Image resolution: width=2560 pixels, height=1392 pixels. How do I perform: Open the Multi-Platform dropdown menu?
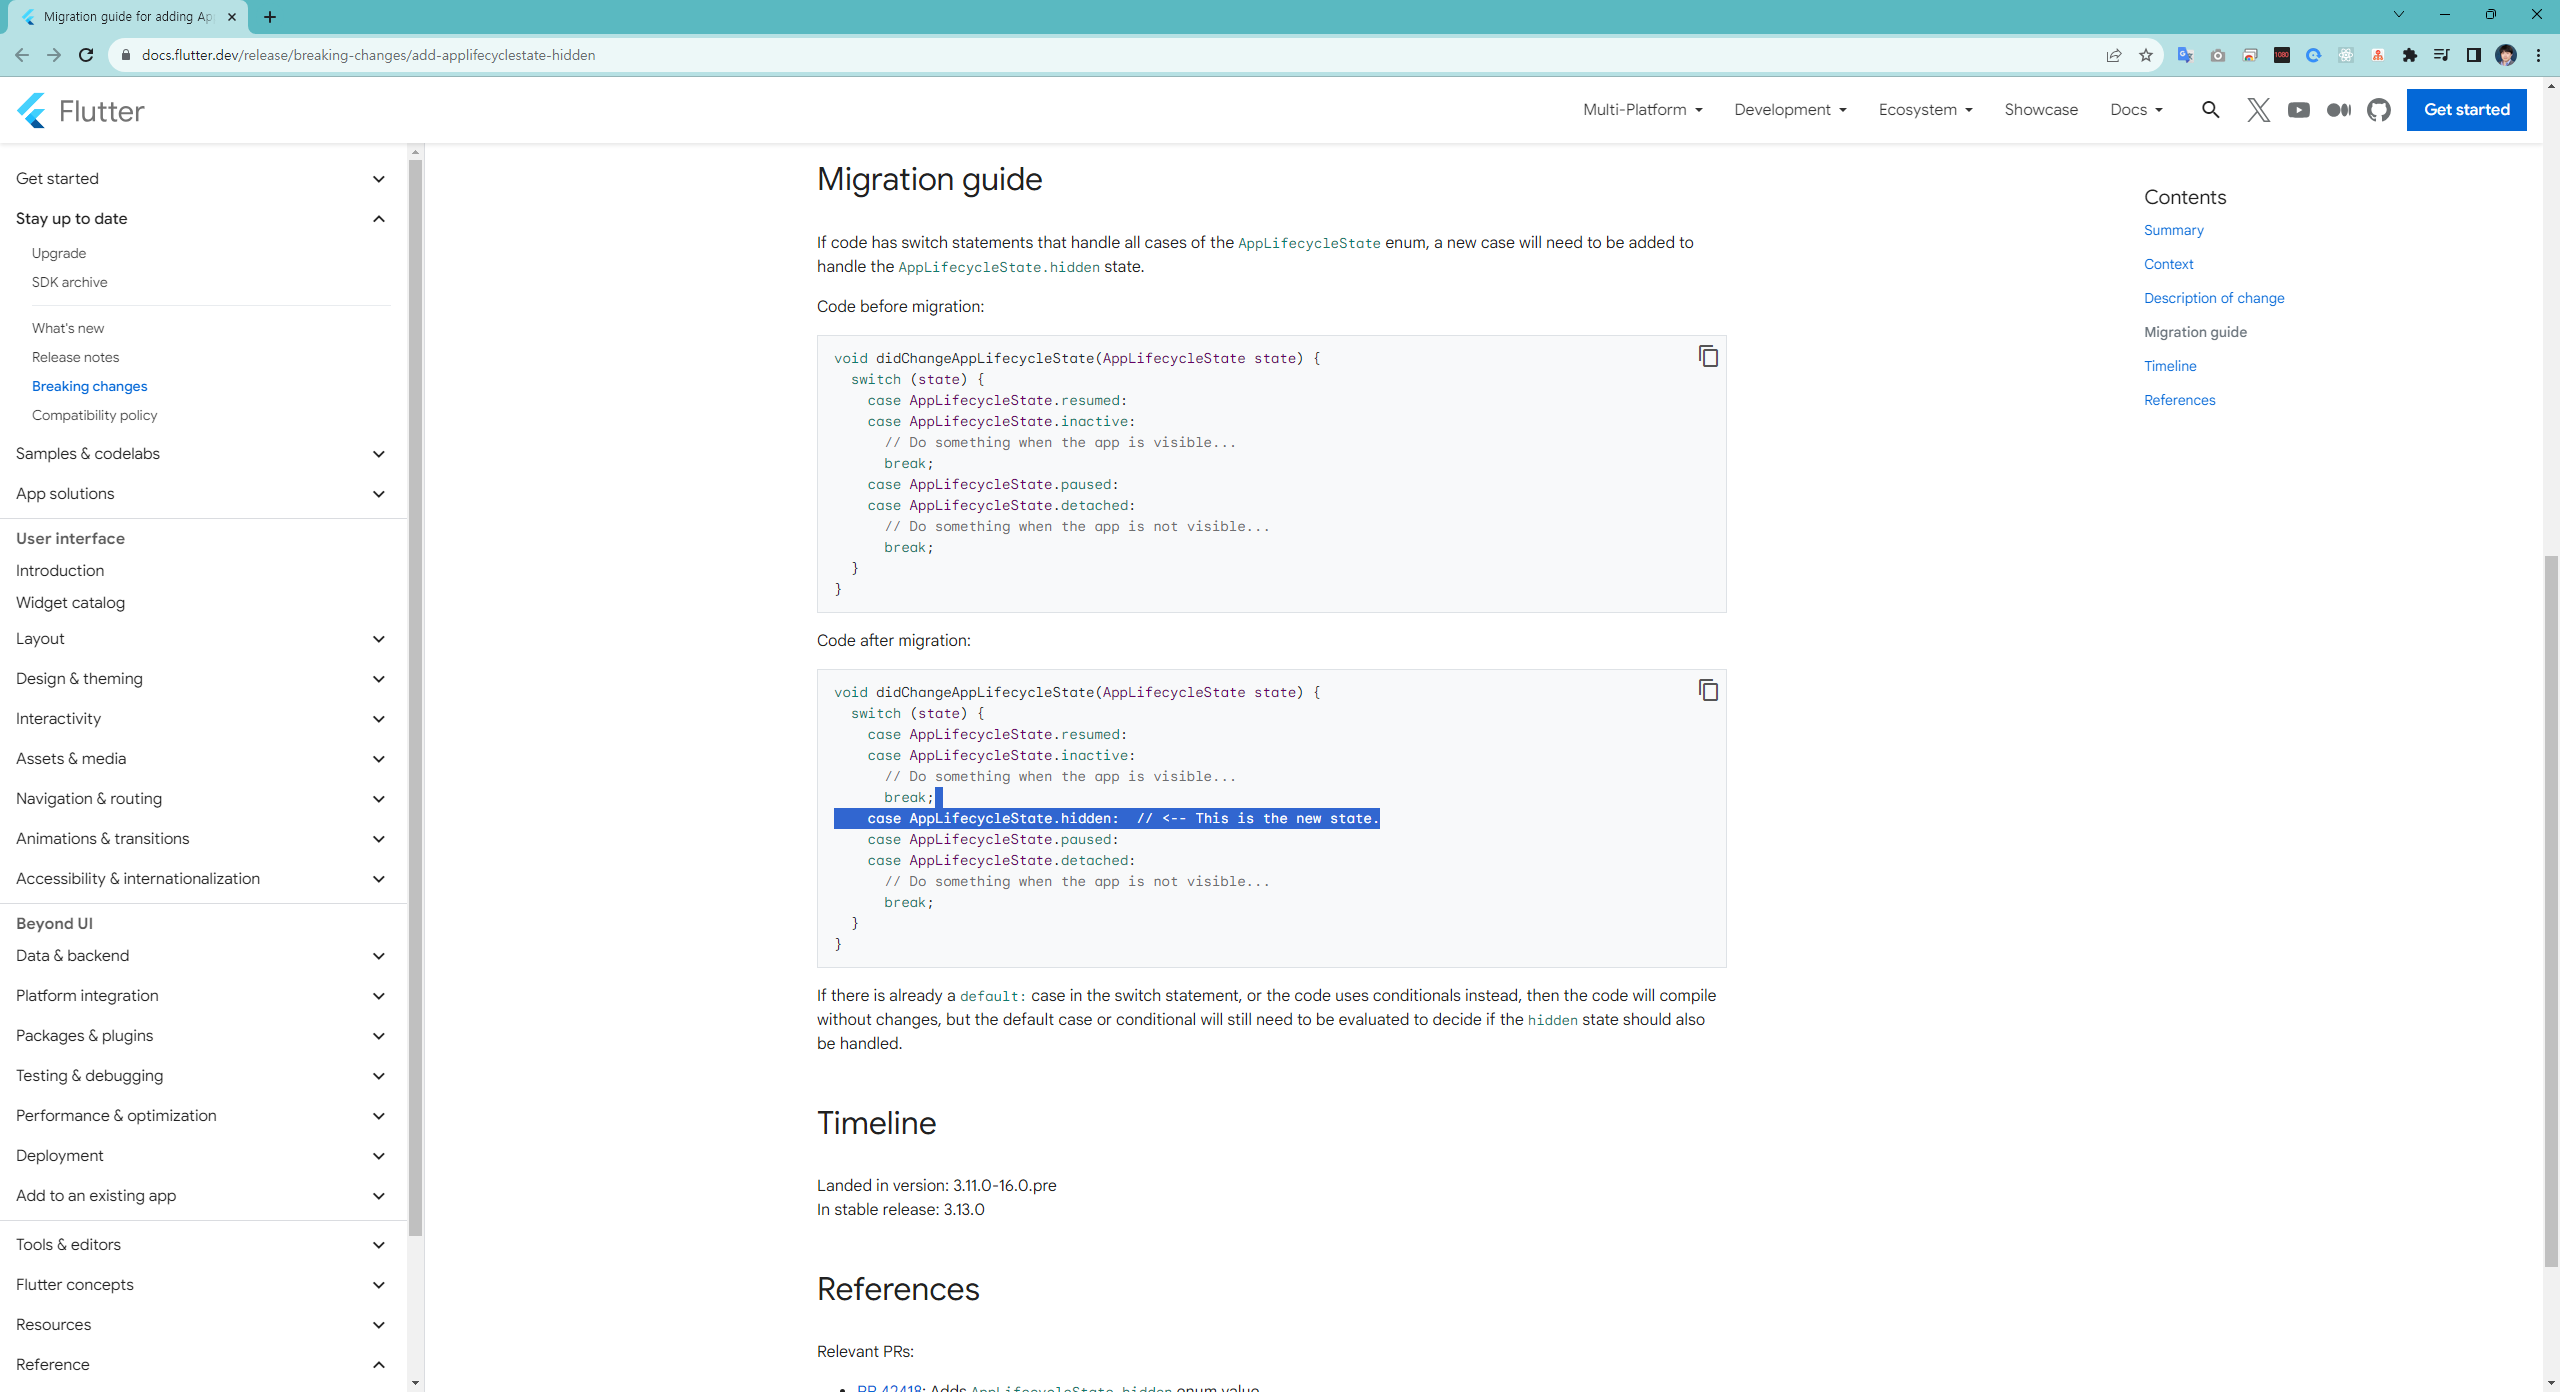pos(1642,110)
